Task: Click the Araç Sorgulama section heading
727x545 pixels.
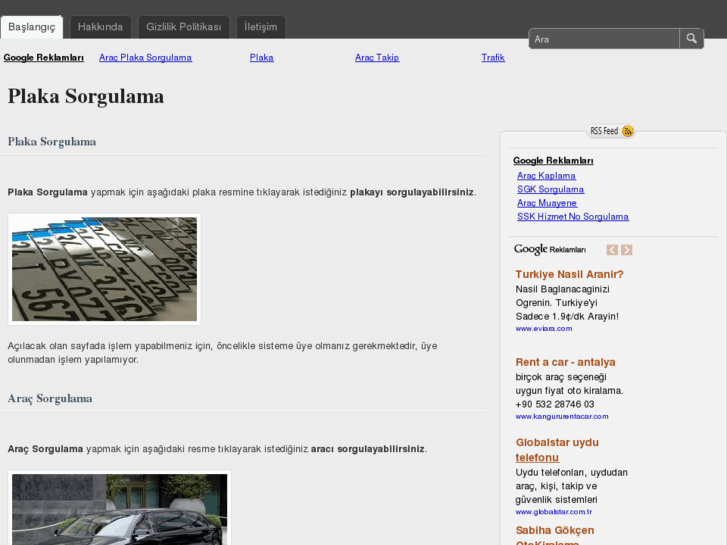Action: point(50,398)
